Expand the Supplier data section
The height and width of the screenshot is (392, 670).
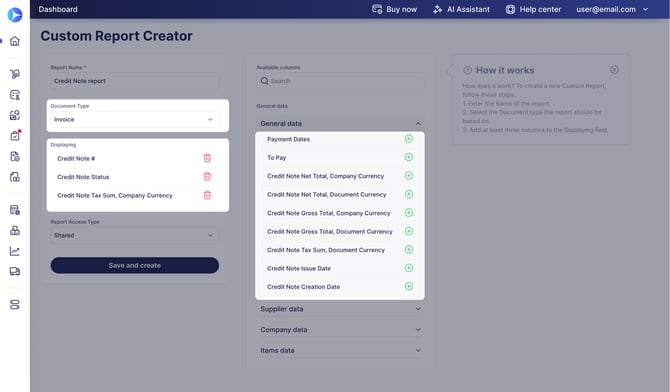[x=340, y=309]
